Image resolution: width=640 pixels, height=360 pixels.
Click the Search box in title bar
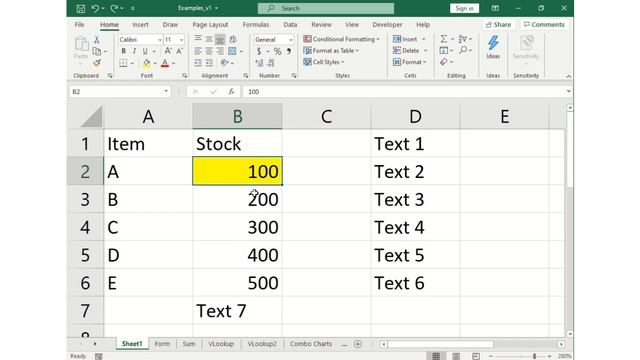[x=326, y=8]
